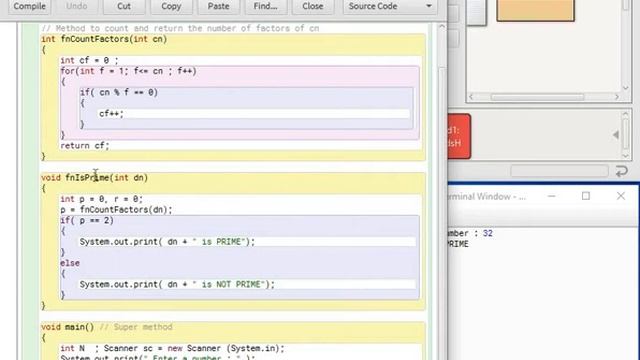Click the editor vertical scrollbar thumb
640x360 pixels.
(x=442, y=212)
